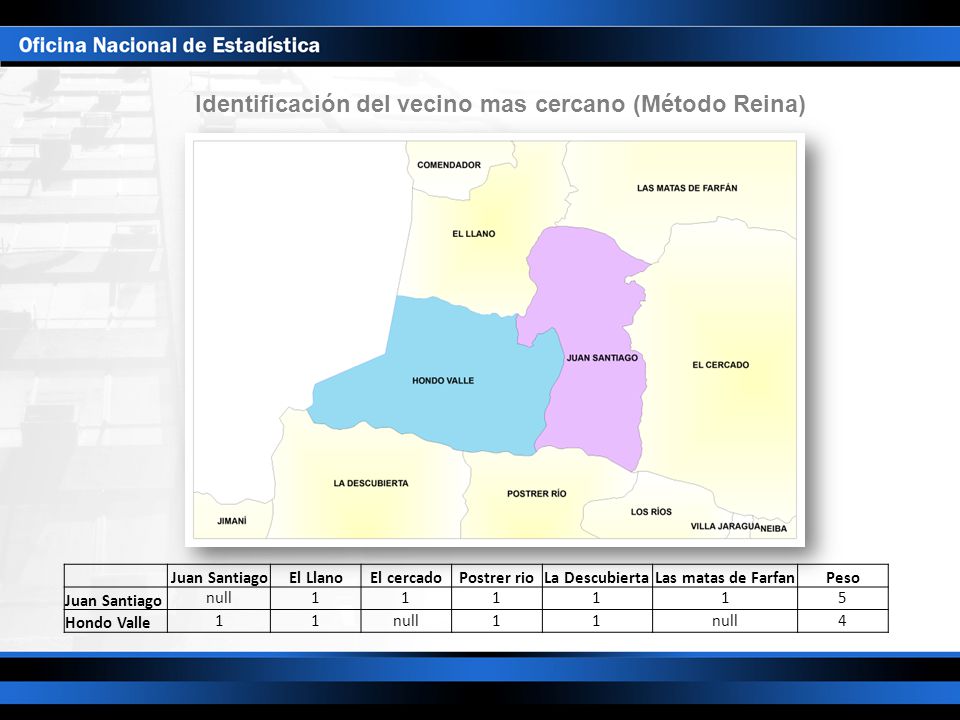Click the EL CERCADO map label

721,365
